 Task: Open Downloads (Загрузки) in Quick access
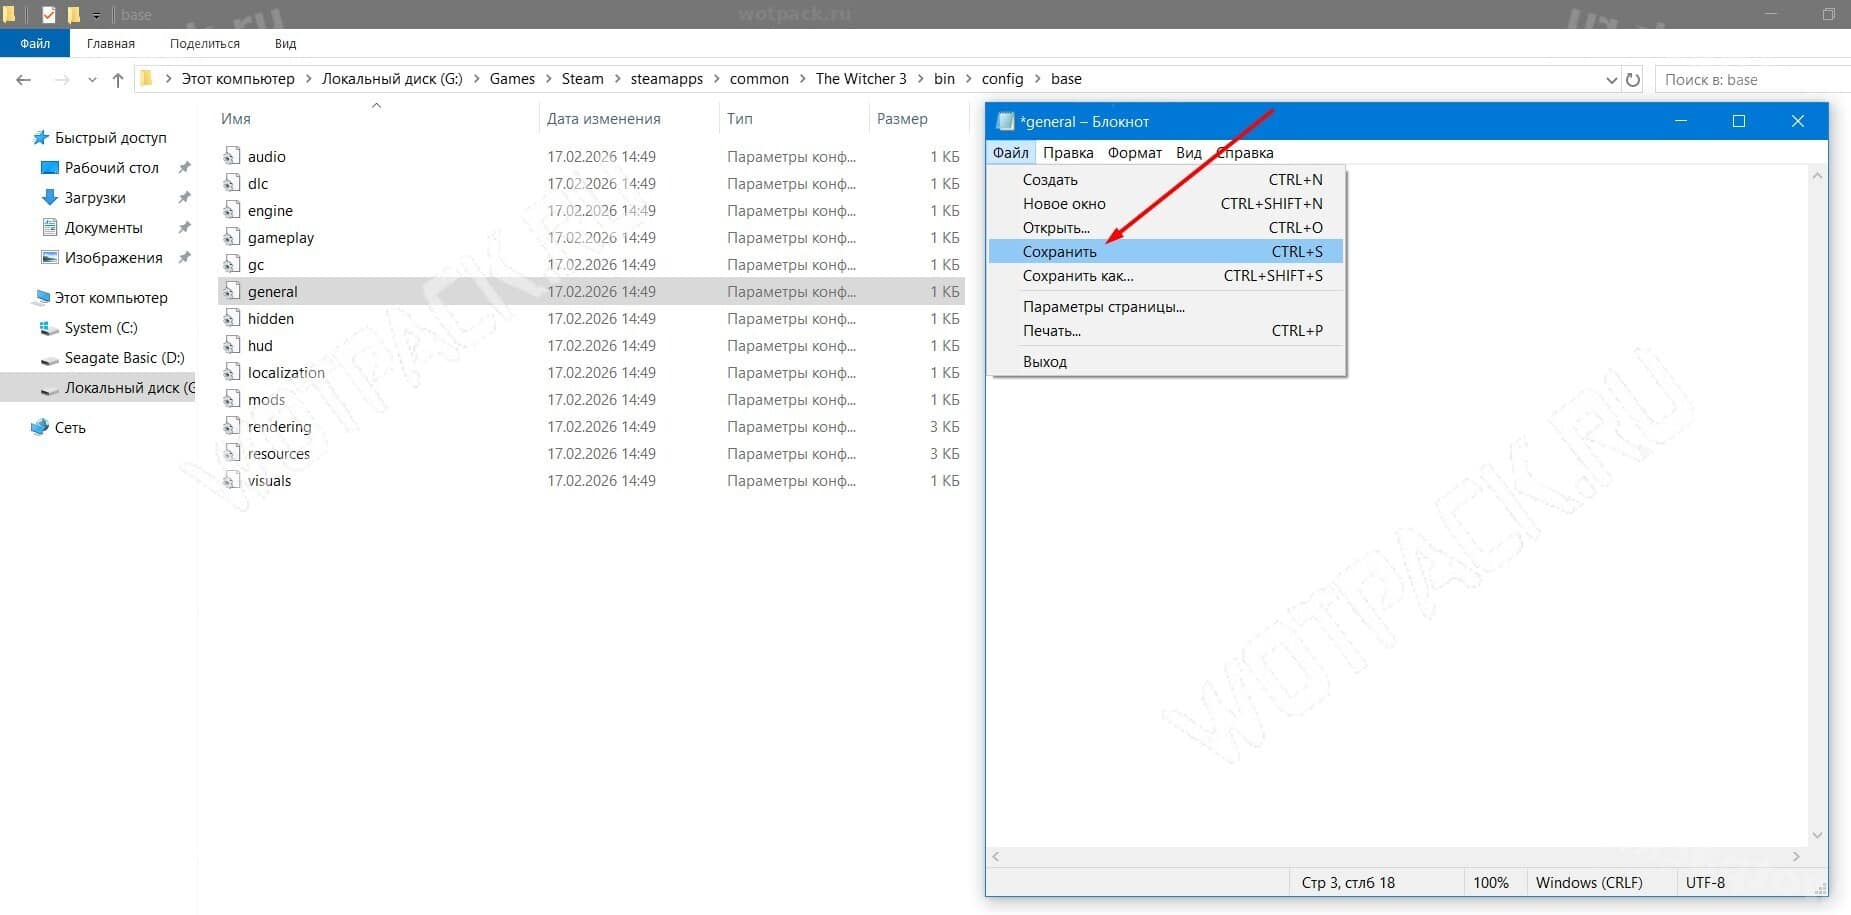(95, 197)
